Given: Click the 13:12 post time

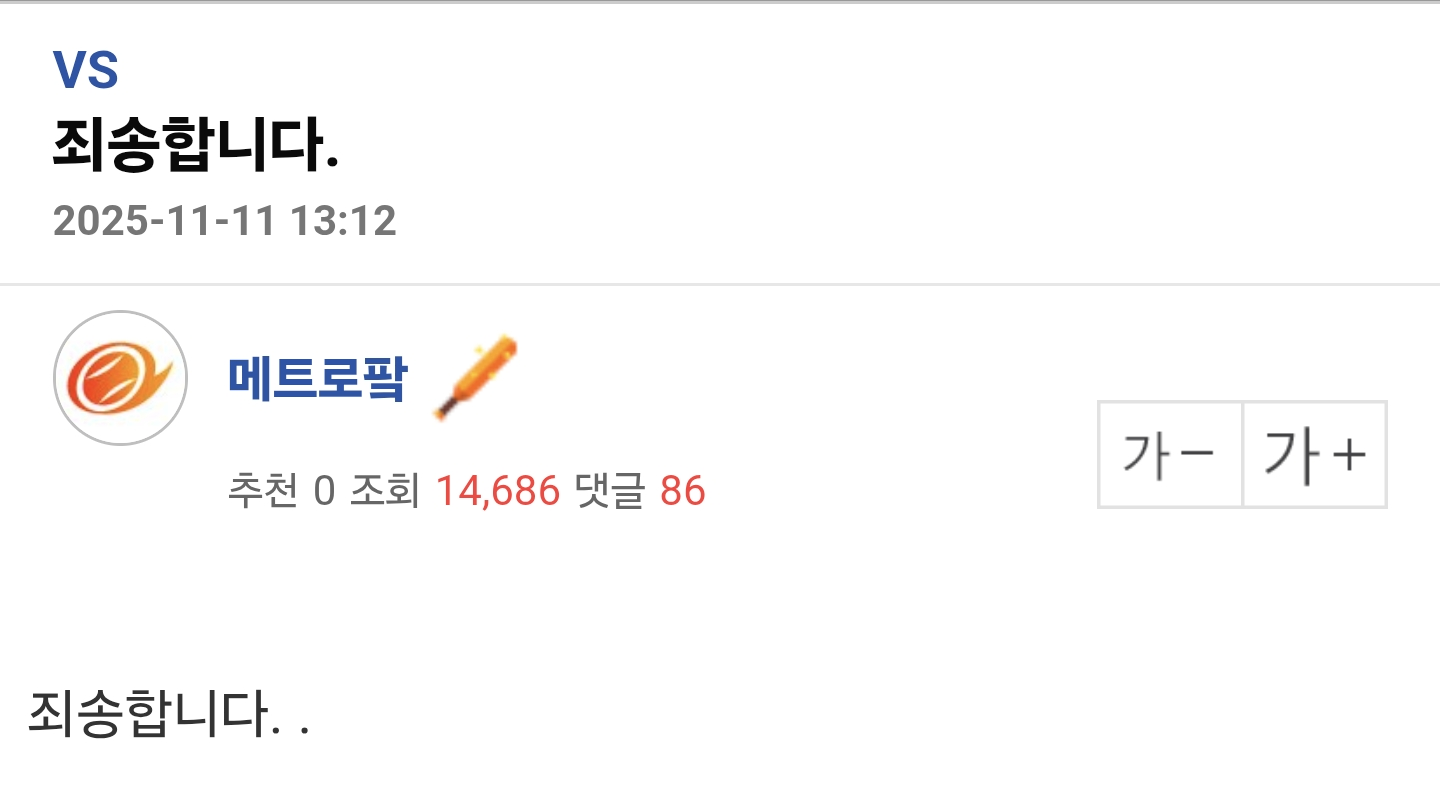Looking at the screenshot, I should point(343,221).
